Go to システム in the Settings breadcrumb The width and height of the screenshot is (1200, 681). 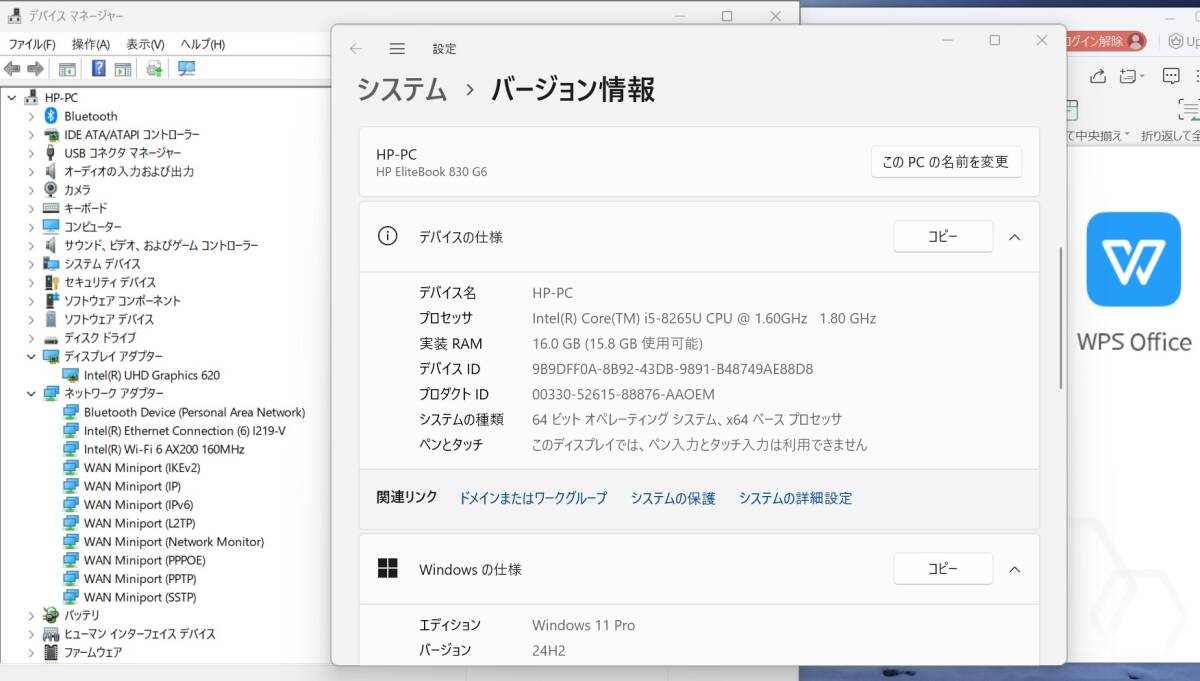pyautogui.click(x=402, y=89)
